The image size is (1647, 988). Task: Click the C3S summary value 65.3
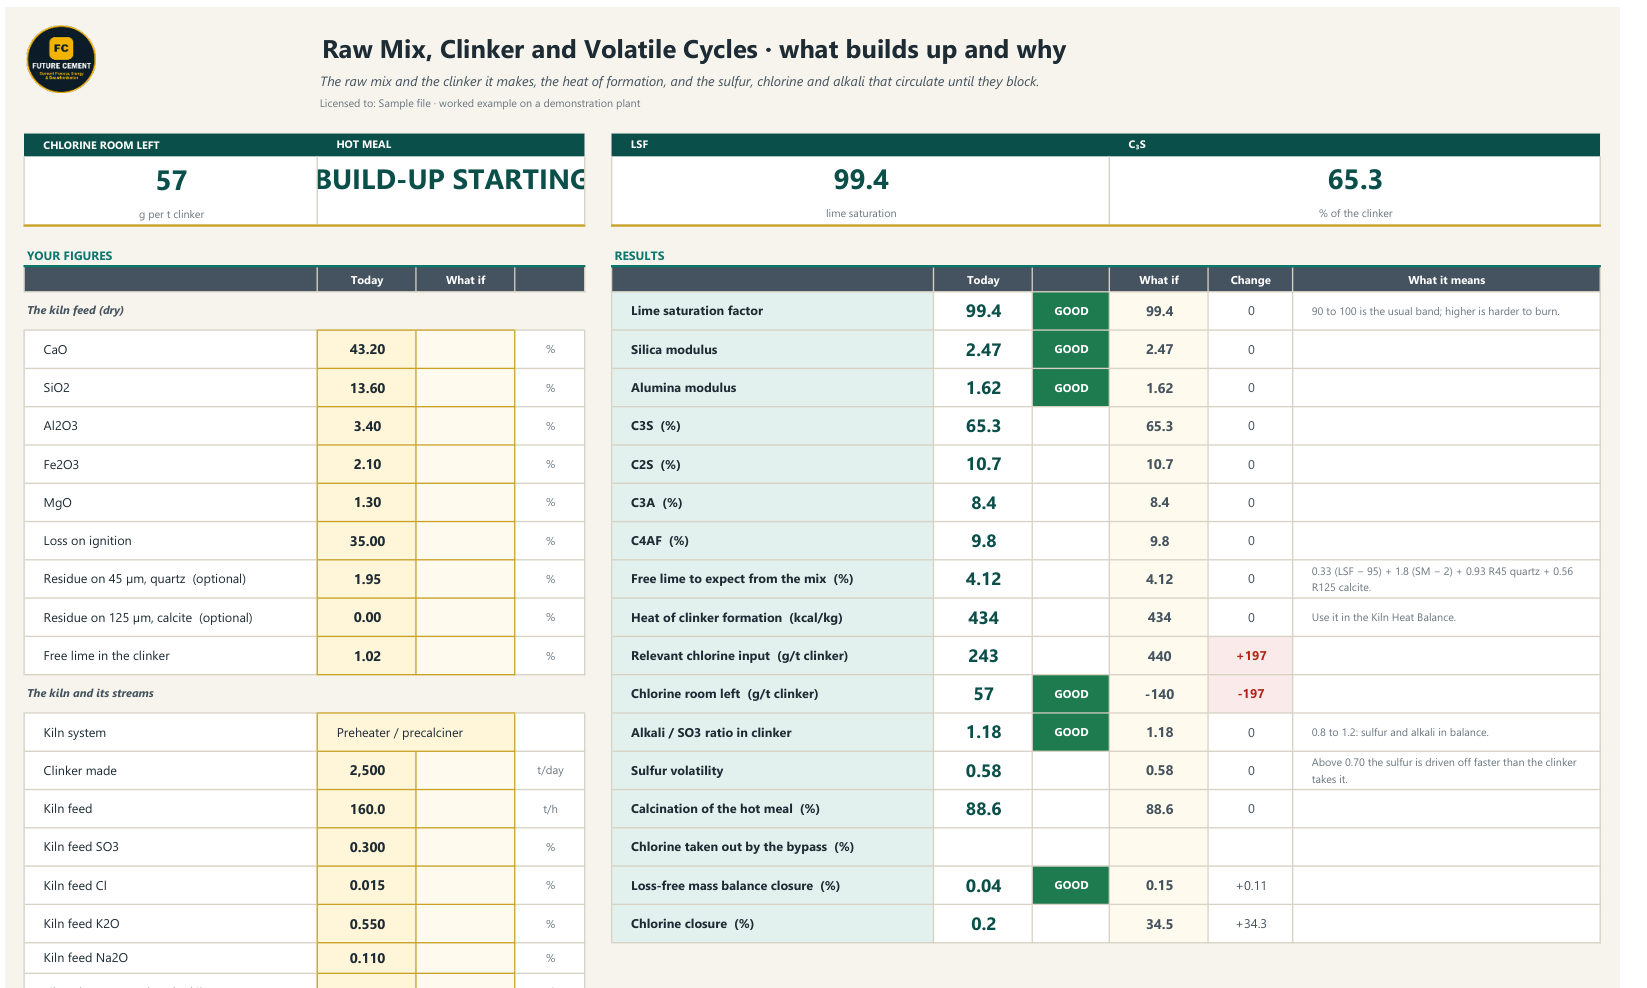[x=1355, y=180]
